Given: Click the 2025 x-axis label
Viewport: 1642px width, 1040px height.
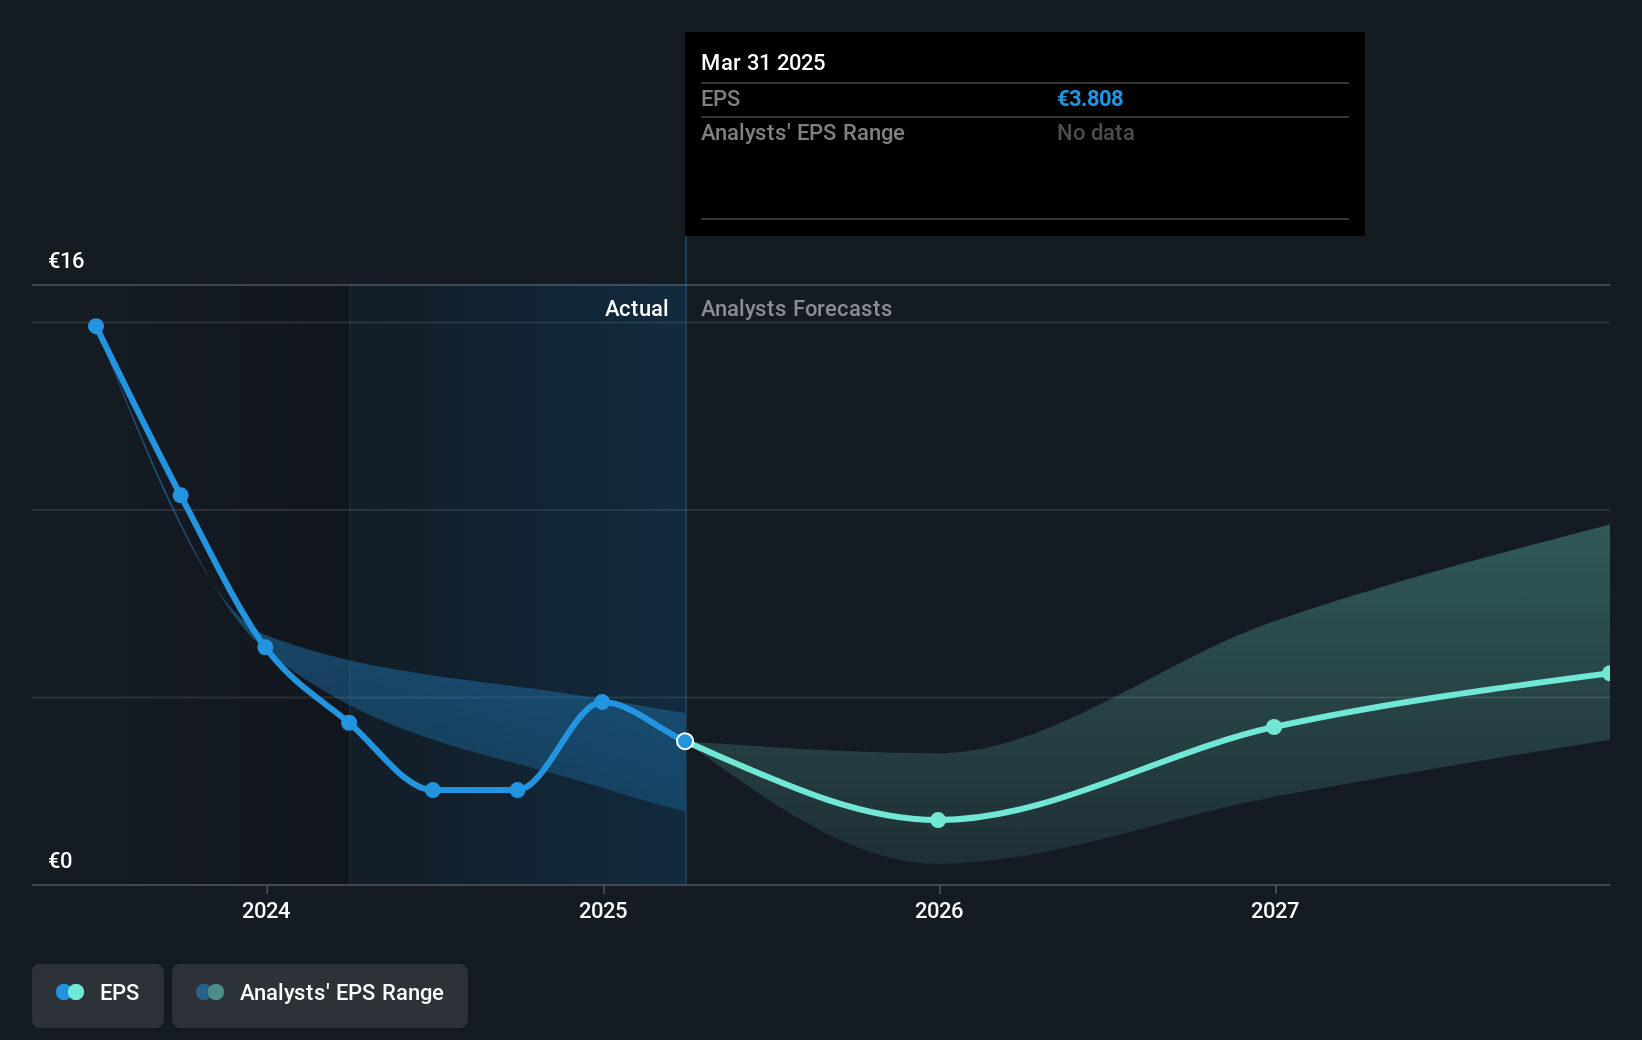Looking at the screenshot, I should point(603,910).
